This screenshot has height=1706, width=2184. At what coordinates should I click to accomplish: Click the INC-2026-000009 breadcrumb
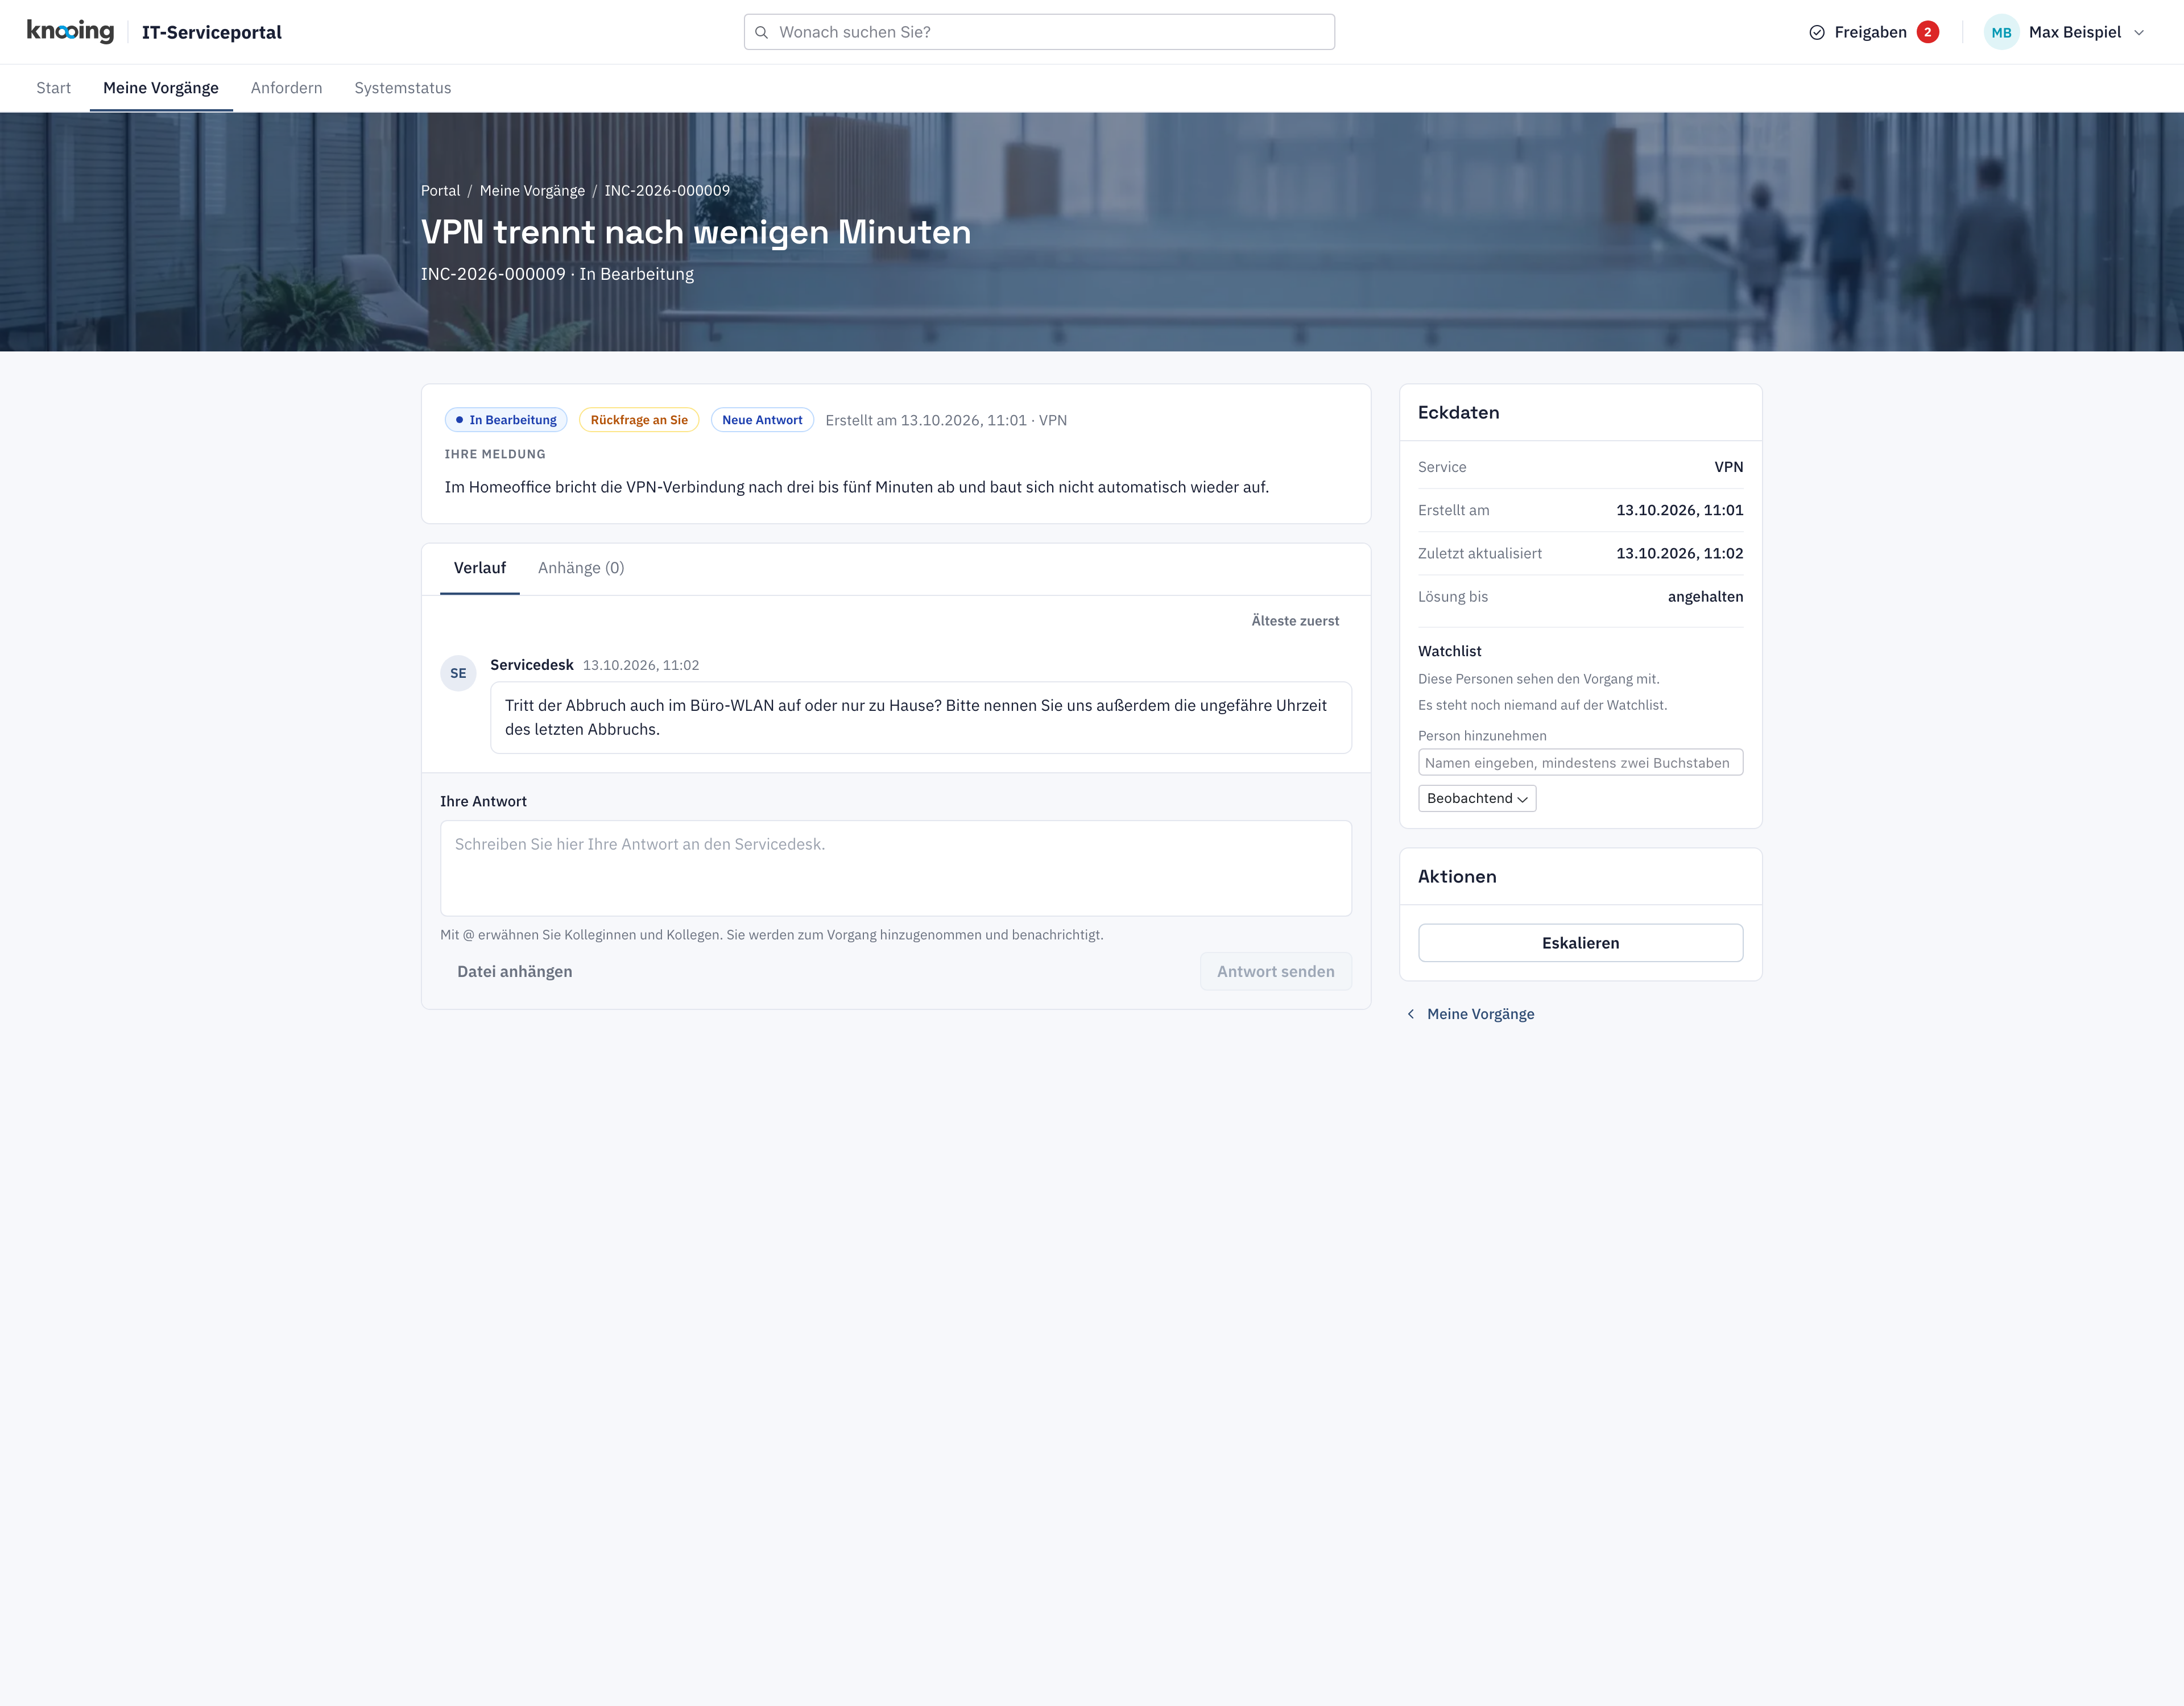[667, 191]
